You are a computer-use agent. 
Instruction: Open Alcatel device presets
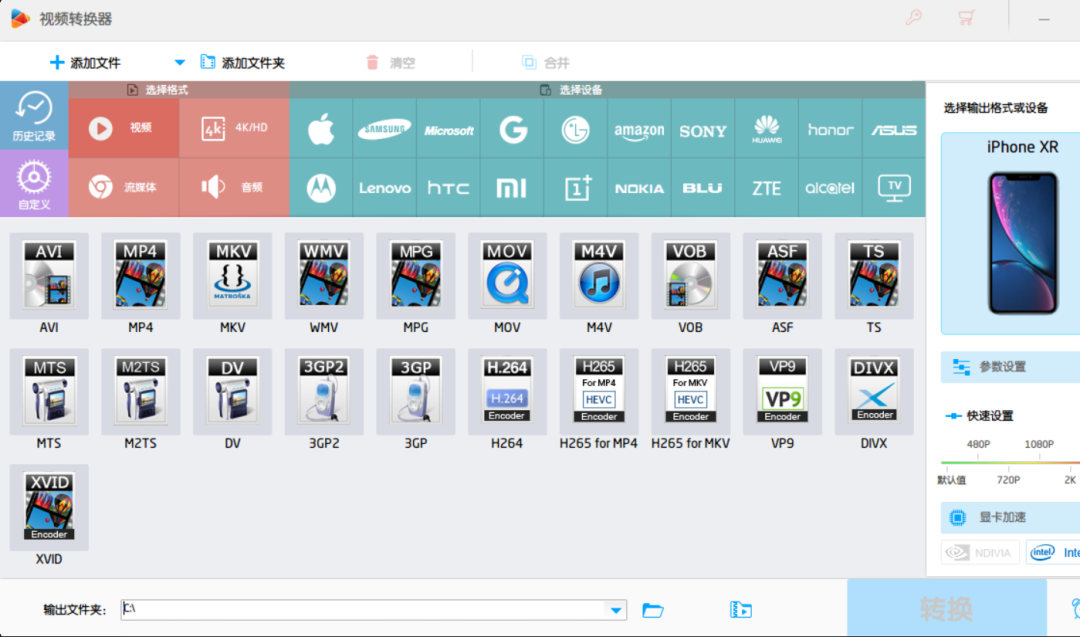click(830, 187)
